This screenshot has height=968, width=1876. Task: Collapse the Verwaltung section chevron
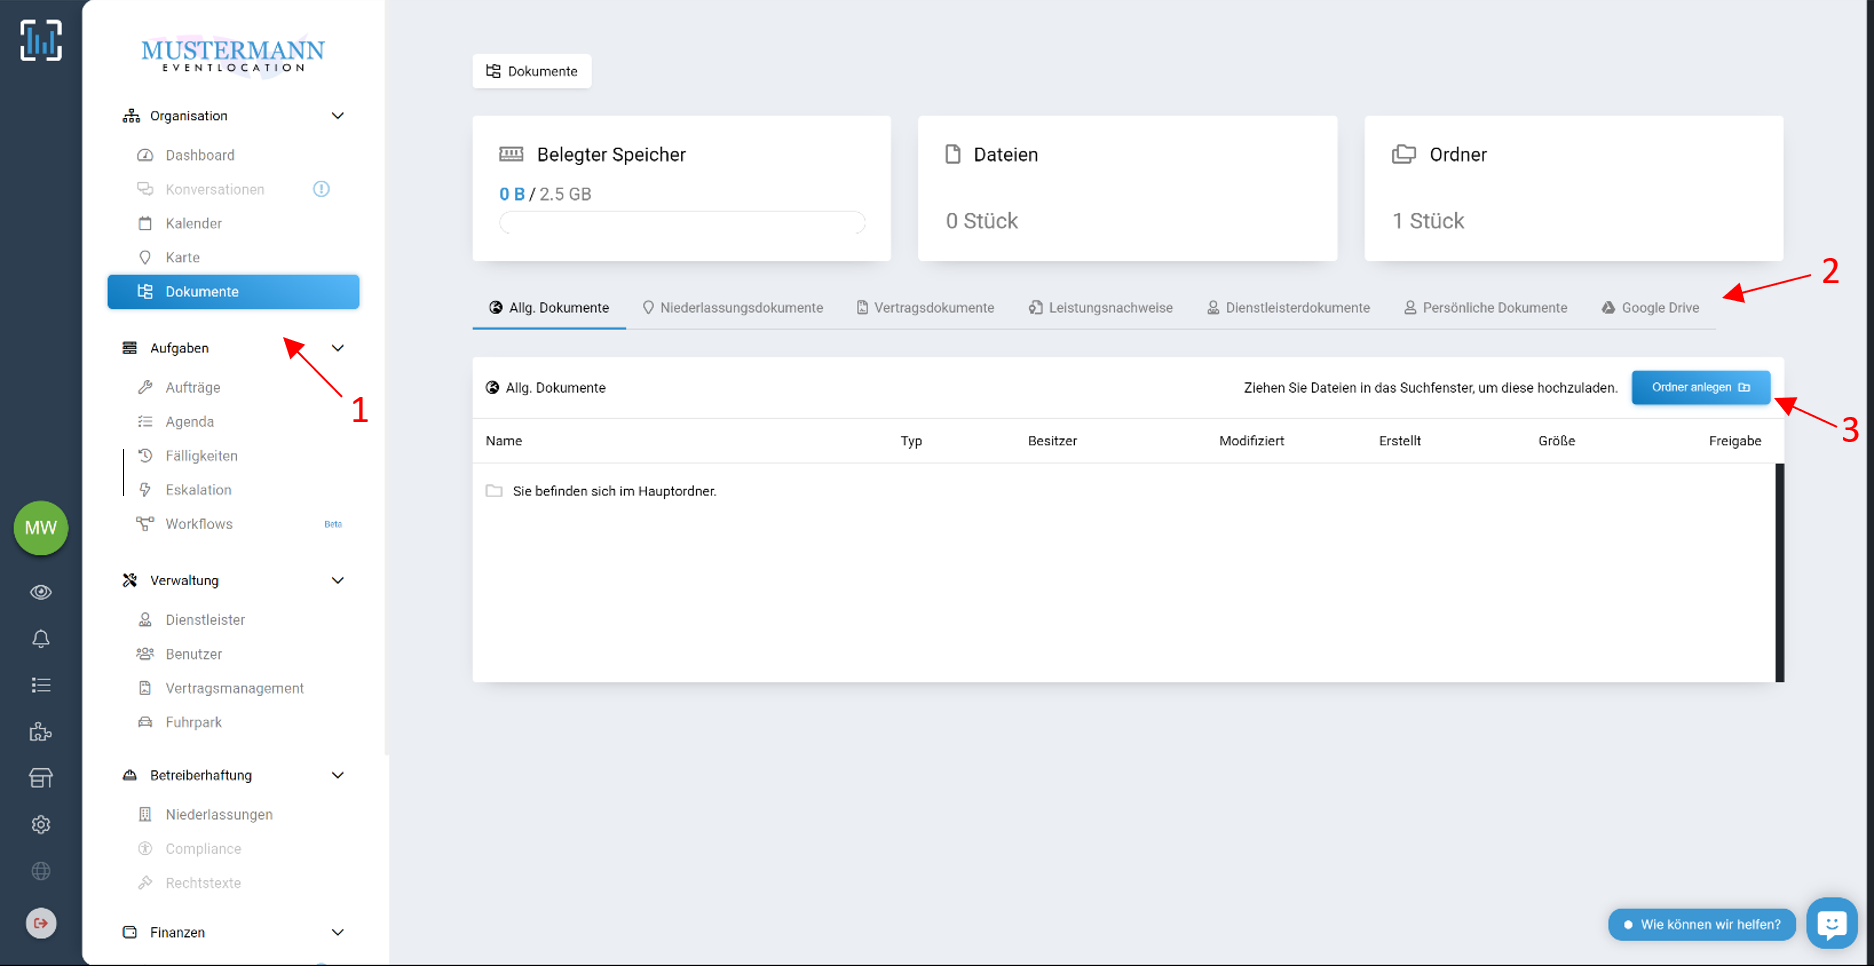coord(338,580)
